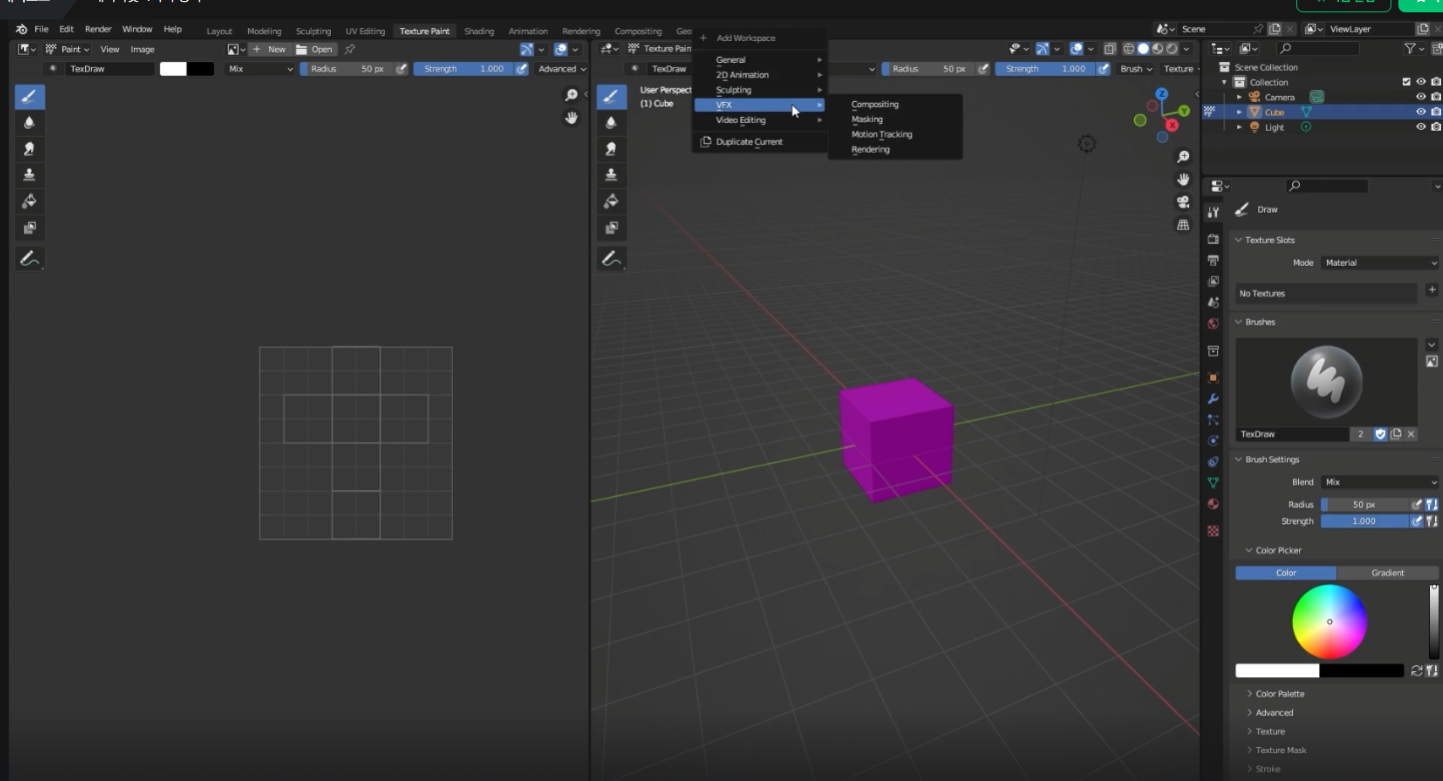The height and width of the screenshot is (781, 1443).
Task: Open the Paint mode dropdown in image editor
Action: [x=68, y=49]
